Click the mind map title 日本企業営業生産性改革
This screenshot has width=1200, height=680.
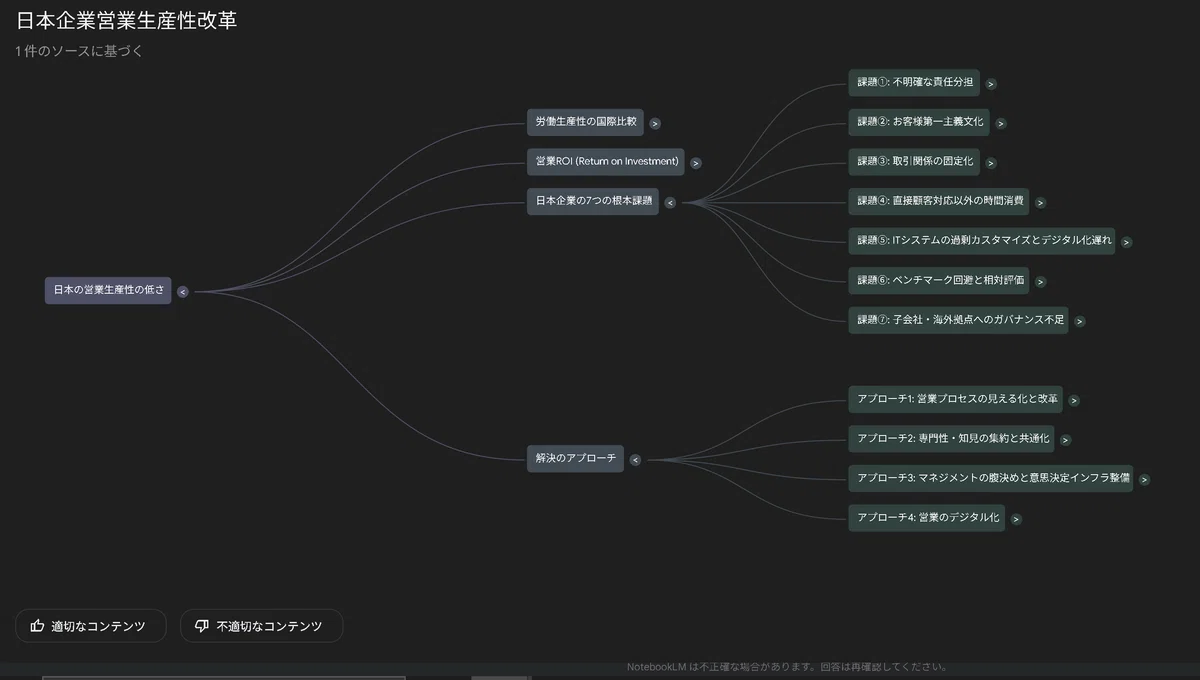coord(127,20)
